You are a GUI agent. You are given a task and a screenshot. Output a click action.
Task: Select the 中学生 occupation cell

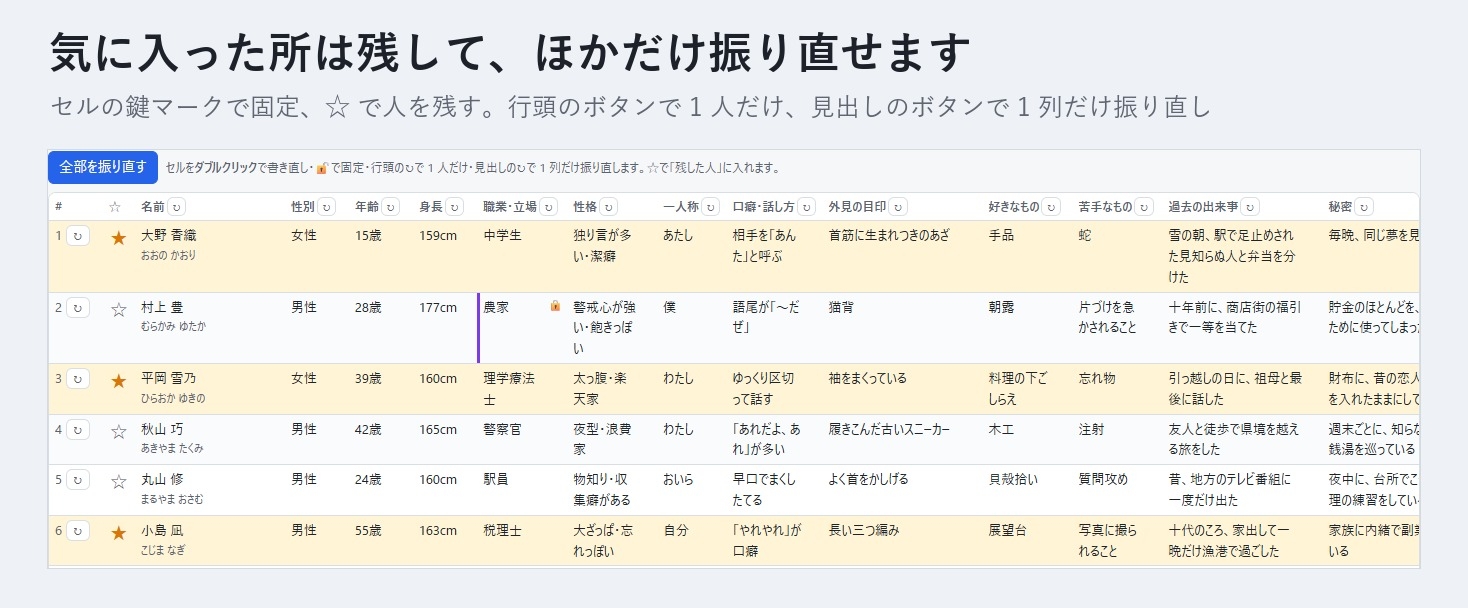click(522, 256)
